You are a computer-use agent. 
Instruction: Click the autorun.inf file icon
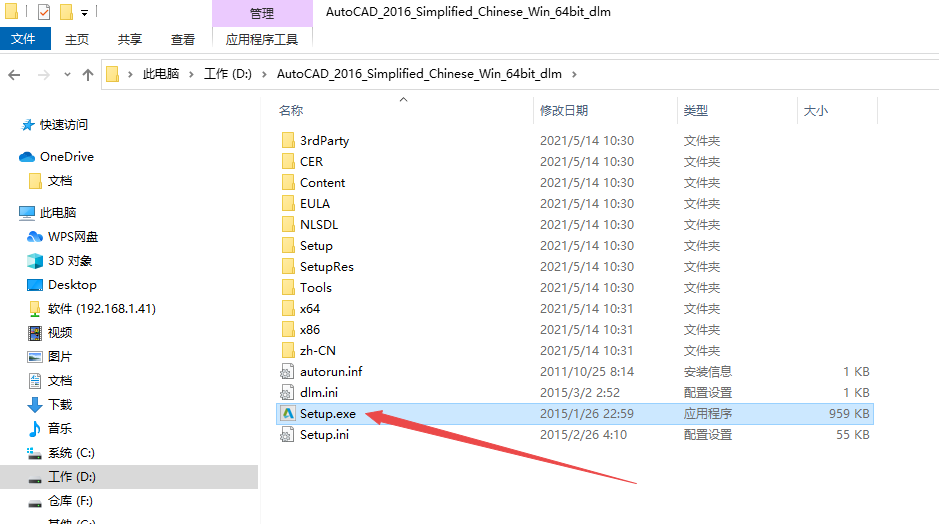click(x=286, y=372)
